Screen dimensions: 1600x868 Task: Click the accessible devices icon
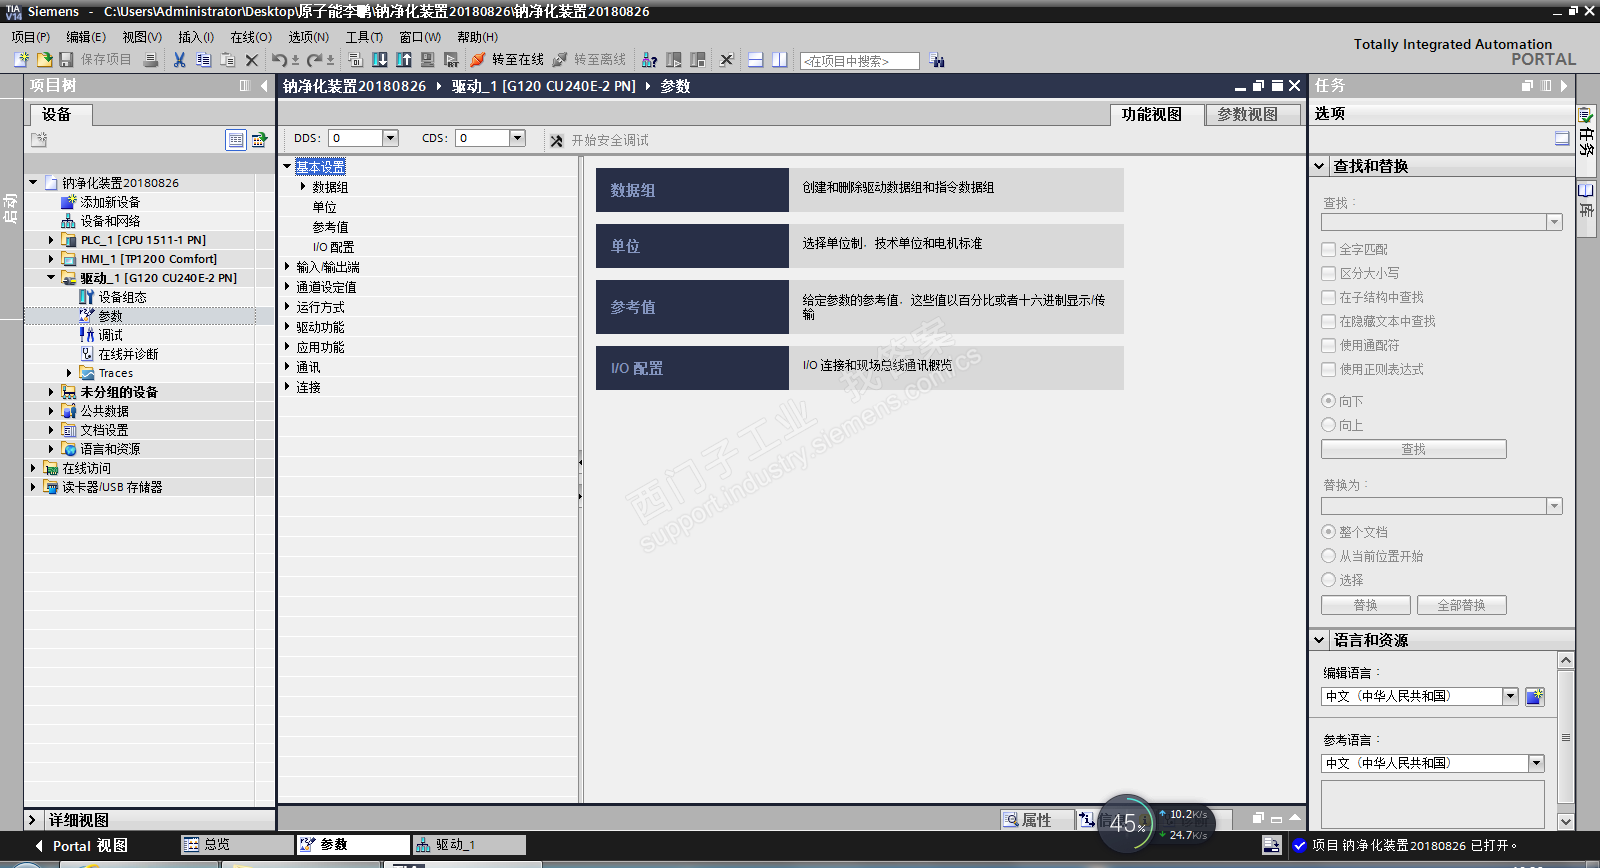tap(649, 60)
